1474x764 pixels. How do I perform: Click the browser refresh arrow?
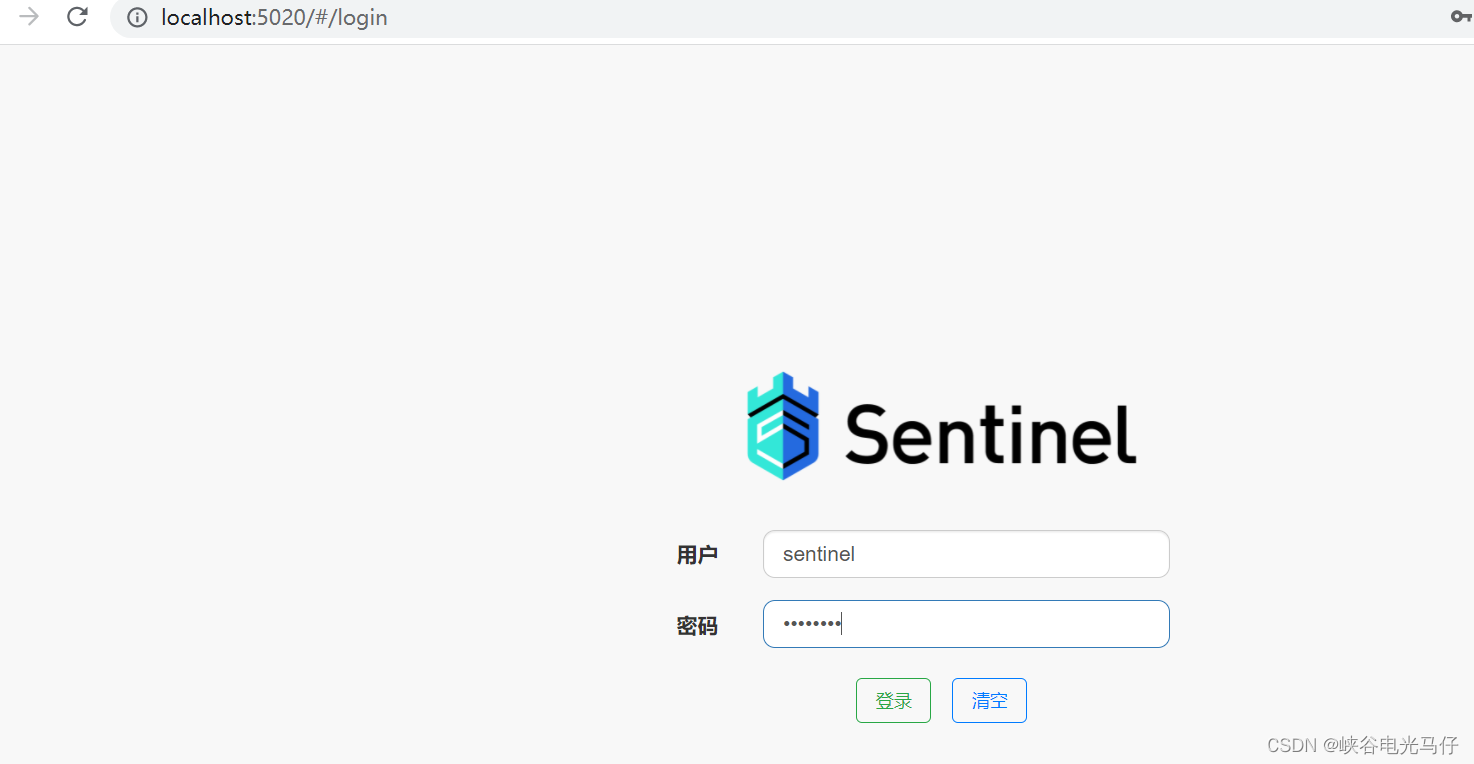pos(77,17)
